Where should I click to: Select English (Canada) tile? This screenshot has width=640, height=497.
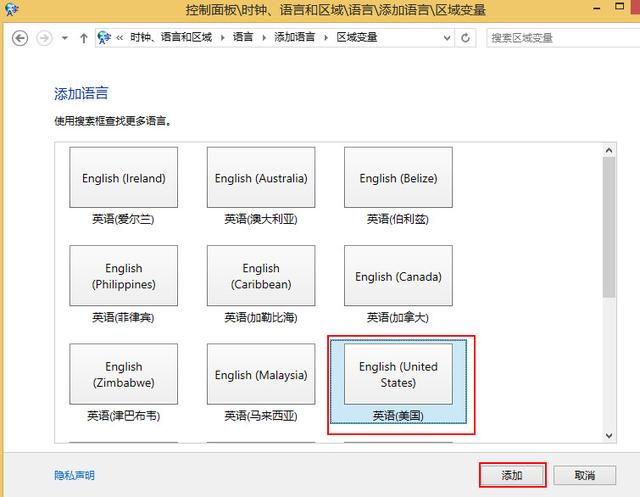(398, 276)
